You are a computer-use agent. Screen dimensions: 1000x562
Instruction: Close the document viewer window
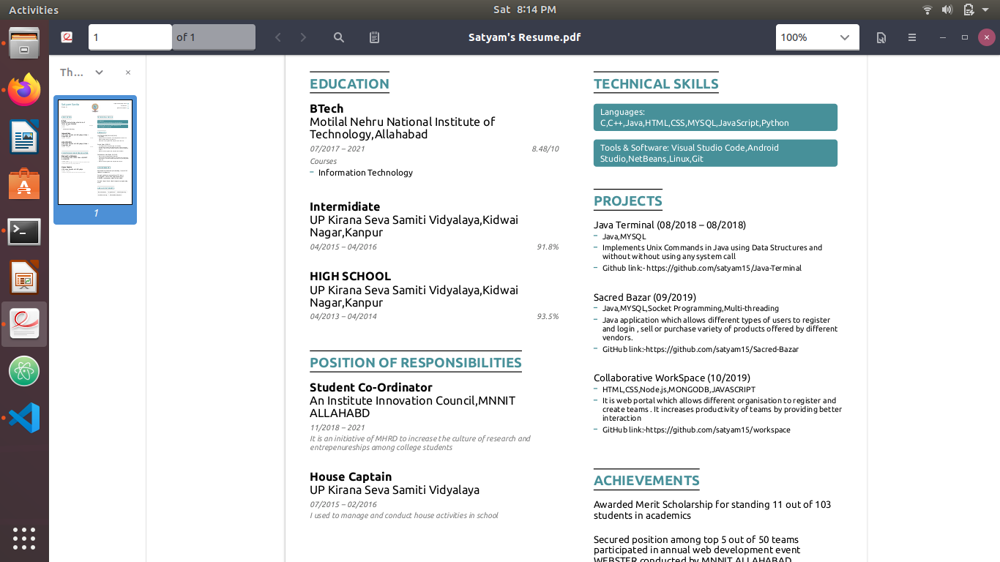[987, 38]
